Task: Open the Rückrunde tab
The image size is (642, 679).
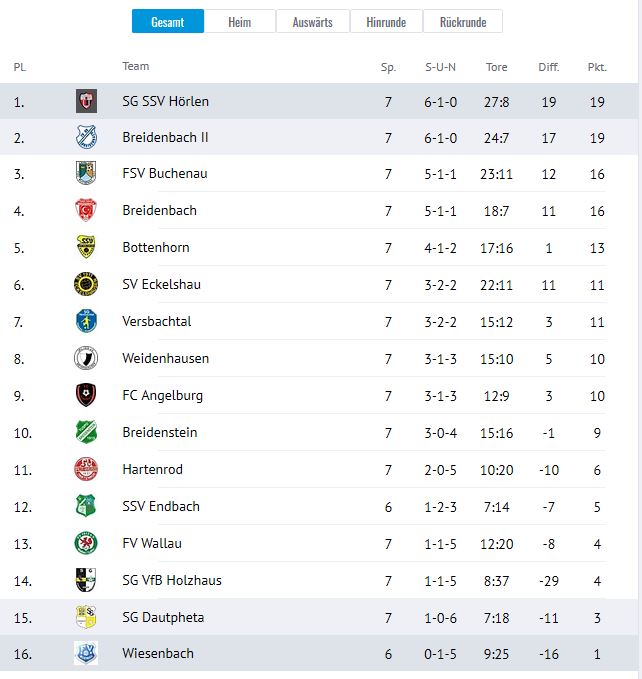Action: point(463,22)
